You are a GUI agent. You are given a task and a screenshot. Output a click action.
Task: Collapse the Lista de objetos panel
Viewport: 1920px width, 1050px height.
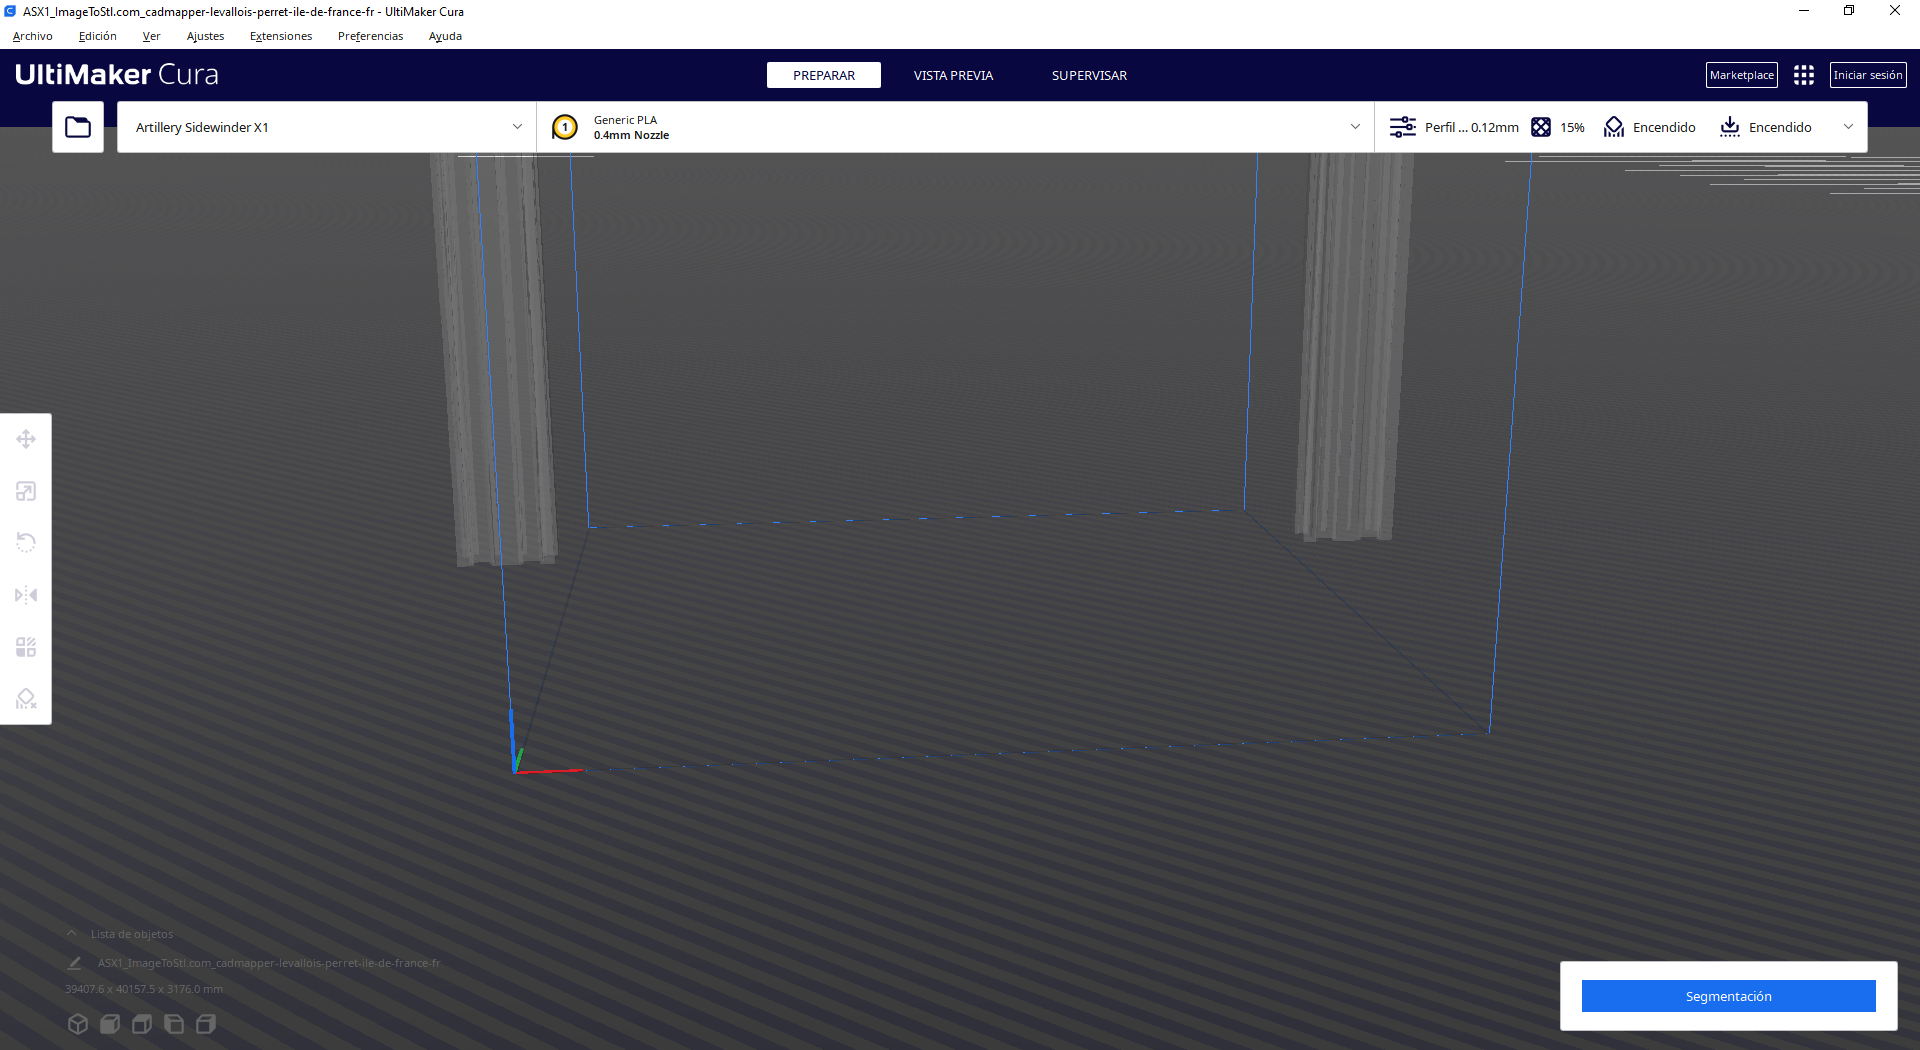click(x=71, y=934)
